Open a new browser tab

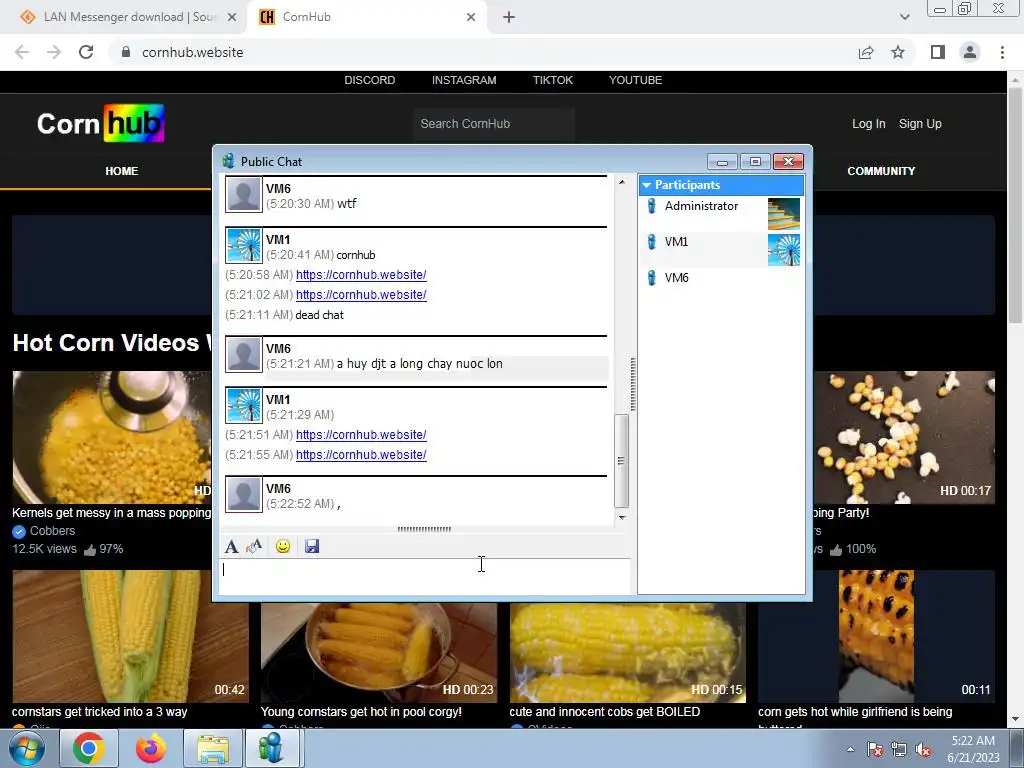pyautogui.click(x=509, y=18)
